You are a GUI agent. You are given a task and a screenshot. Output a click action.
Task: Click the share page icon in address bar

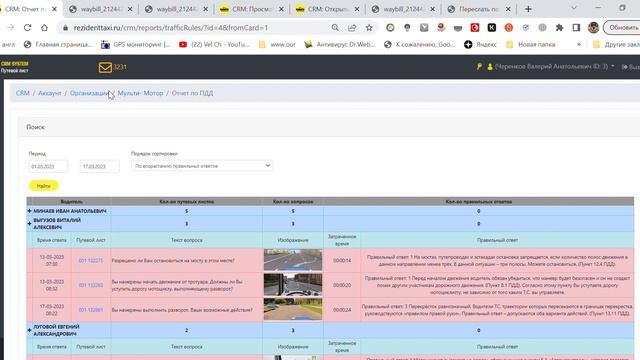click(x=352, y=28)
